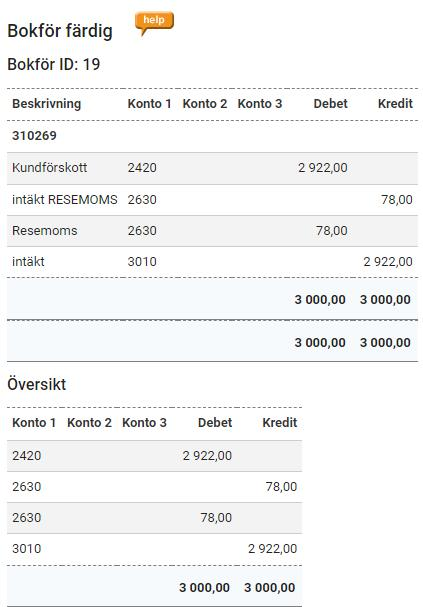
Task: Click the Konto 3 header in the Översikt table
Action: tap(144, 423)
